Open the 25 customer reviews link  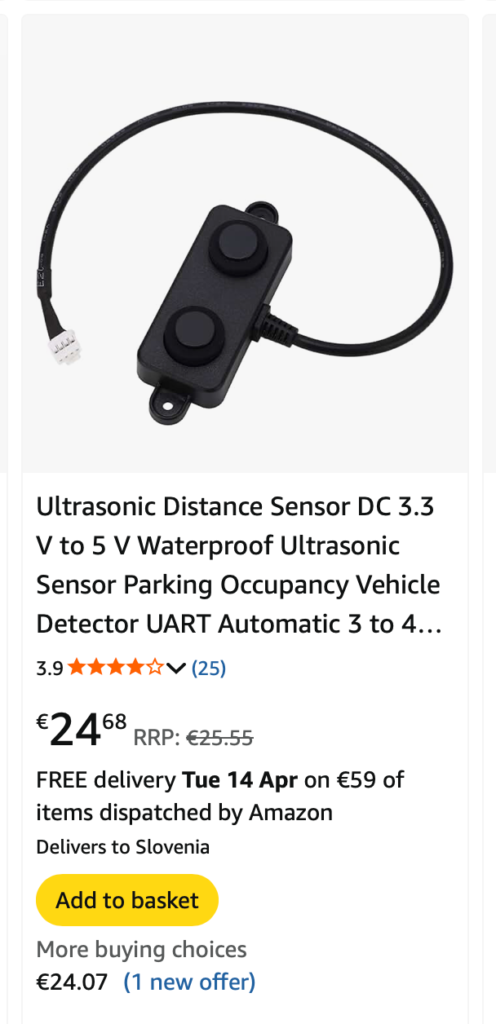tap(208, 668)
